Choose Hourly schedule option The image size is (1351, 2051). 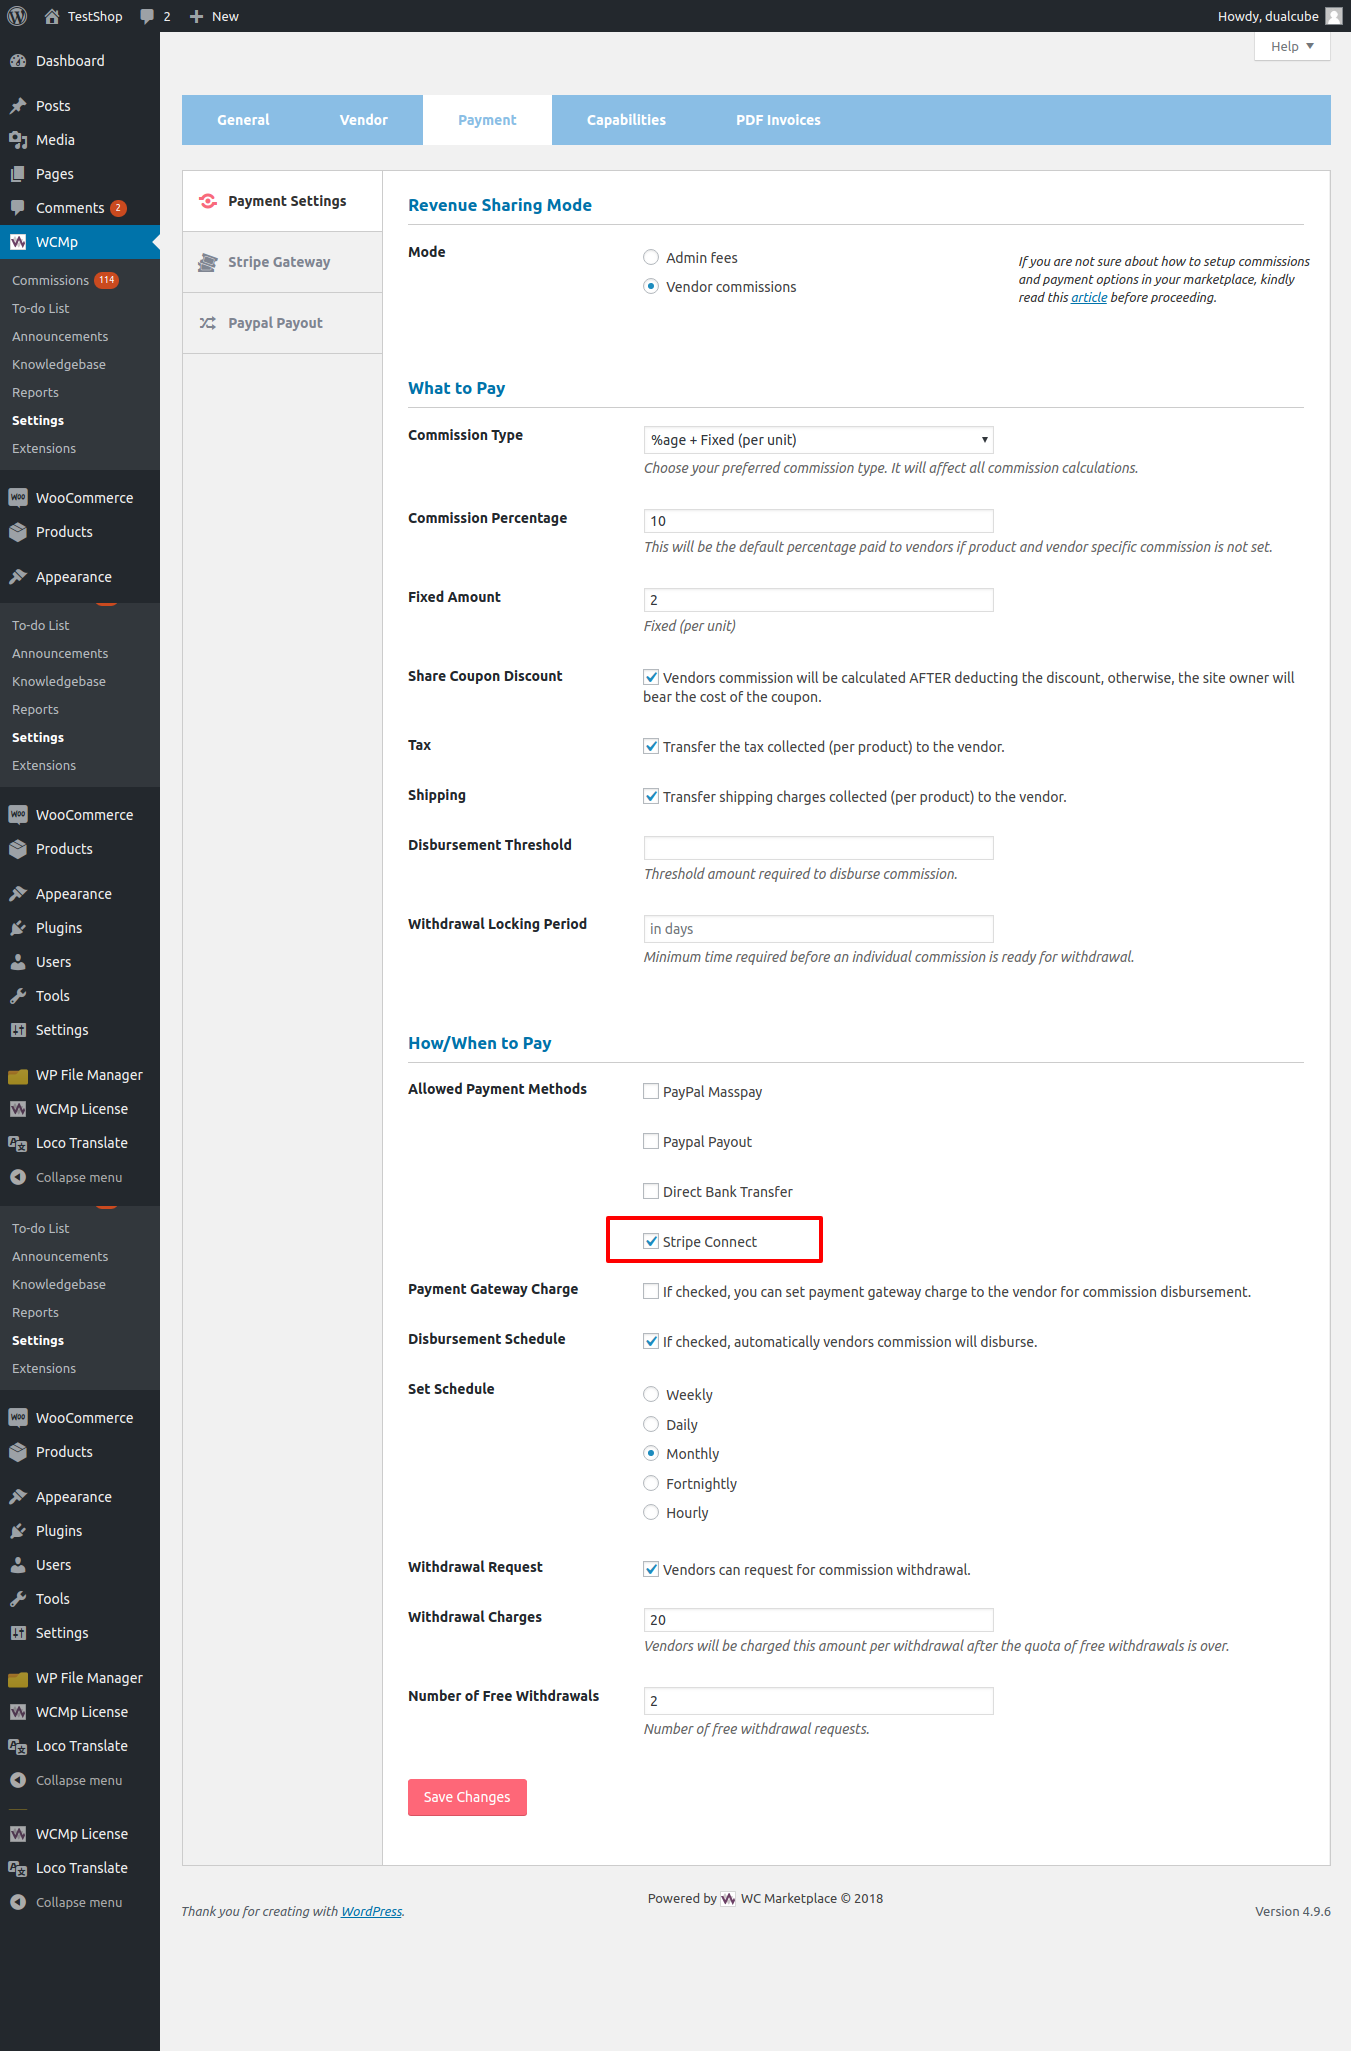[x=651, y=1513]
